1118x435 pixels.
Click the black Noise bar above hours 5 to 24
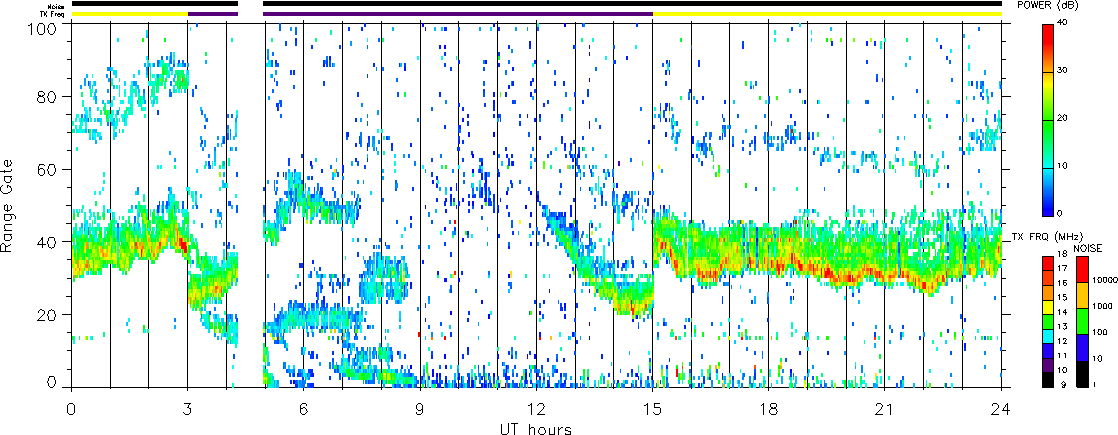[632, 4]
